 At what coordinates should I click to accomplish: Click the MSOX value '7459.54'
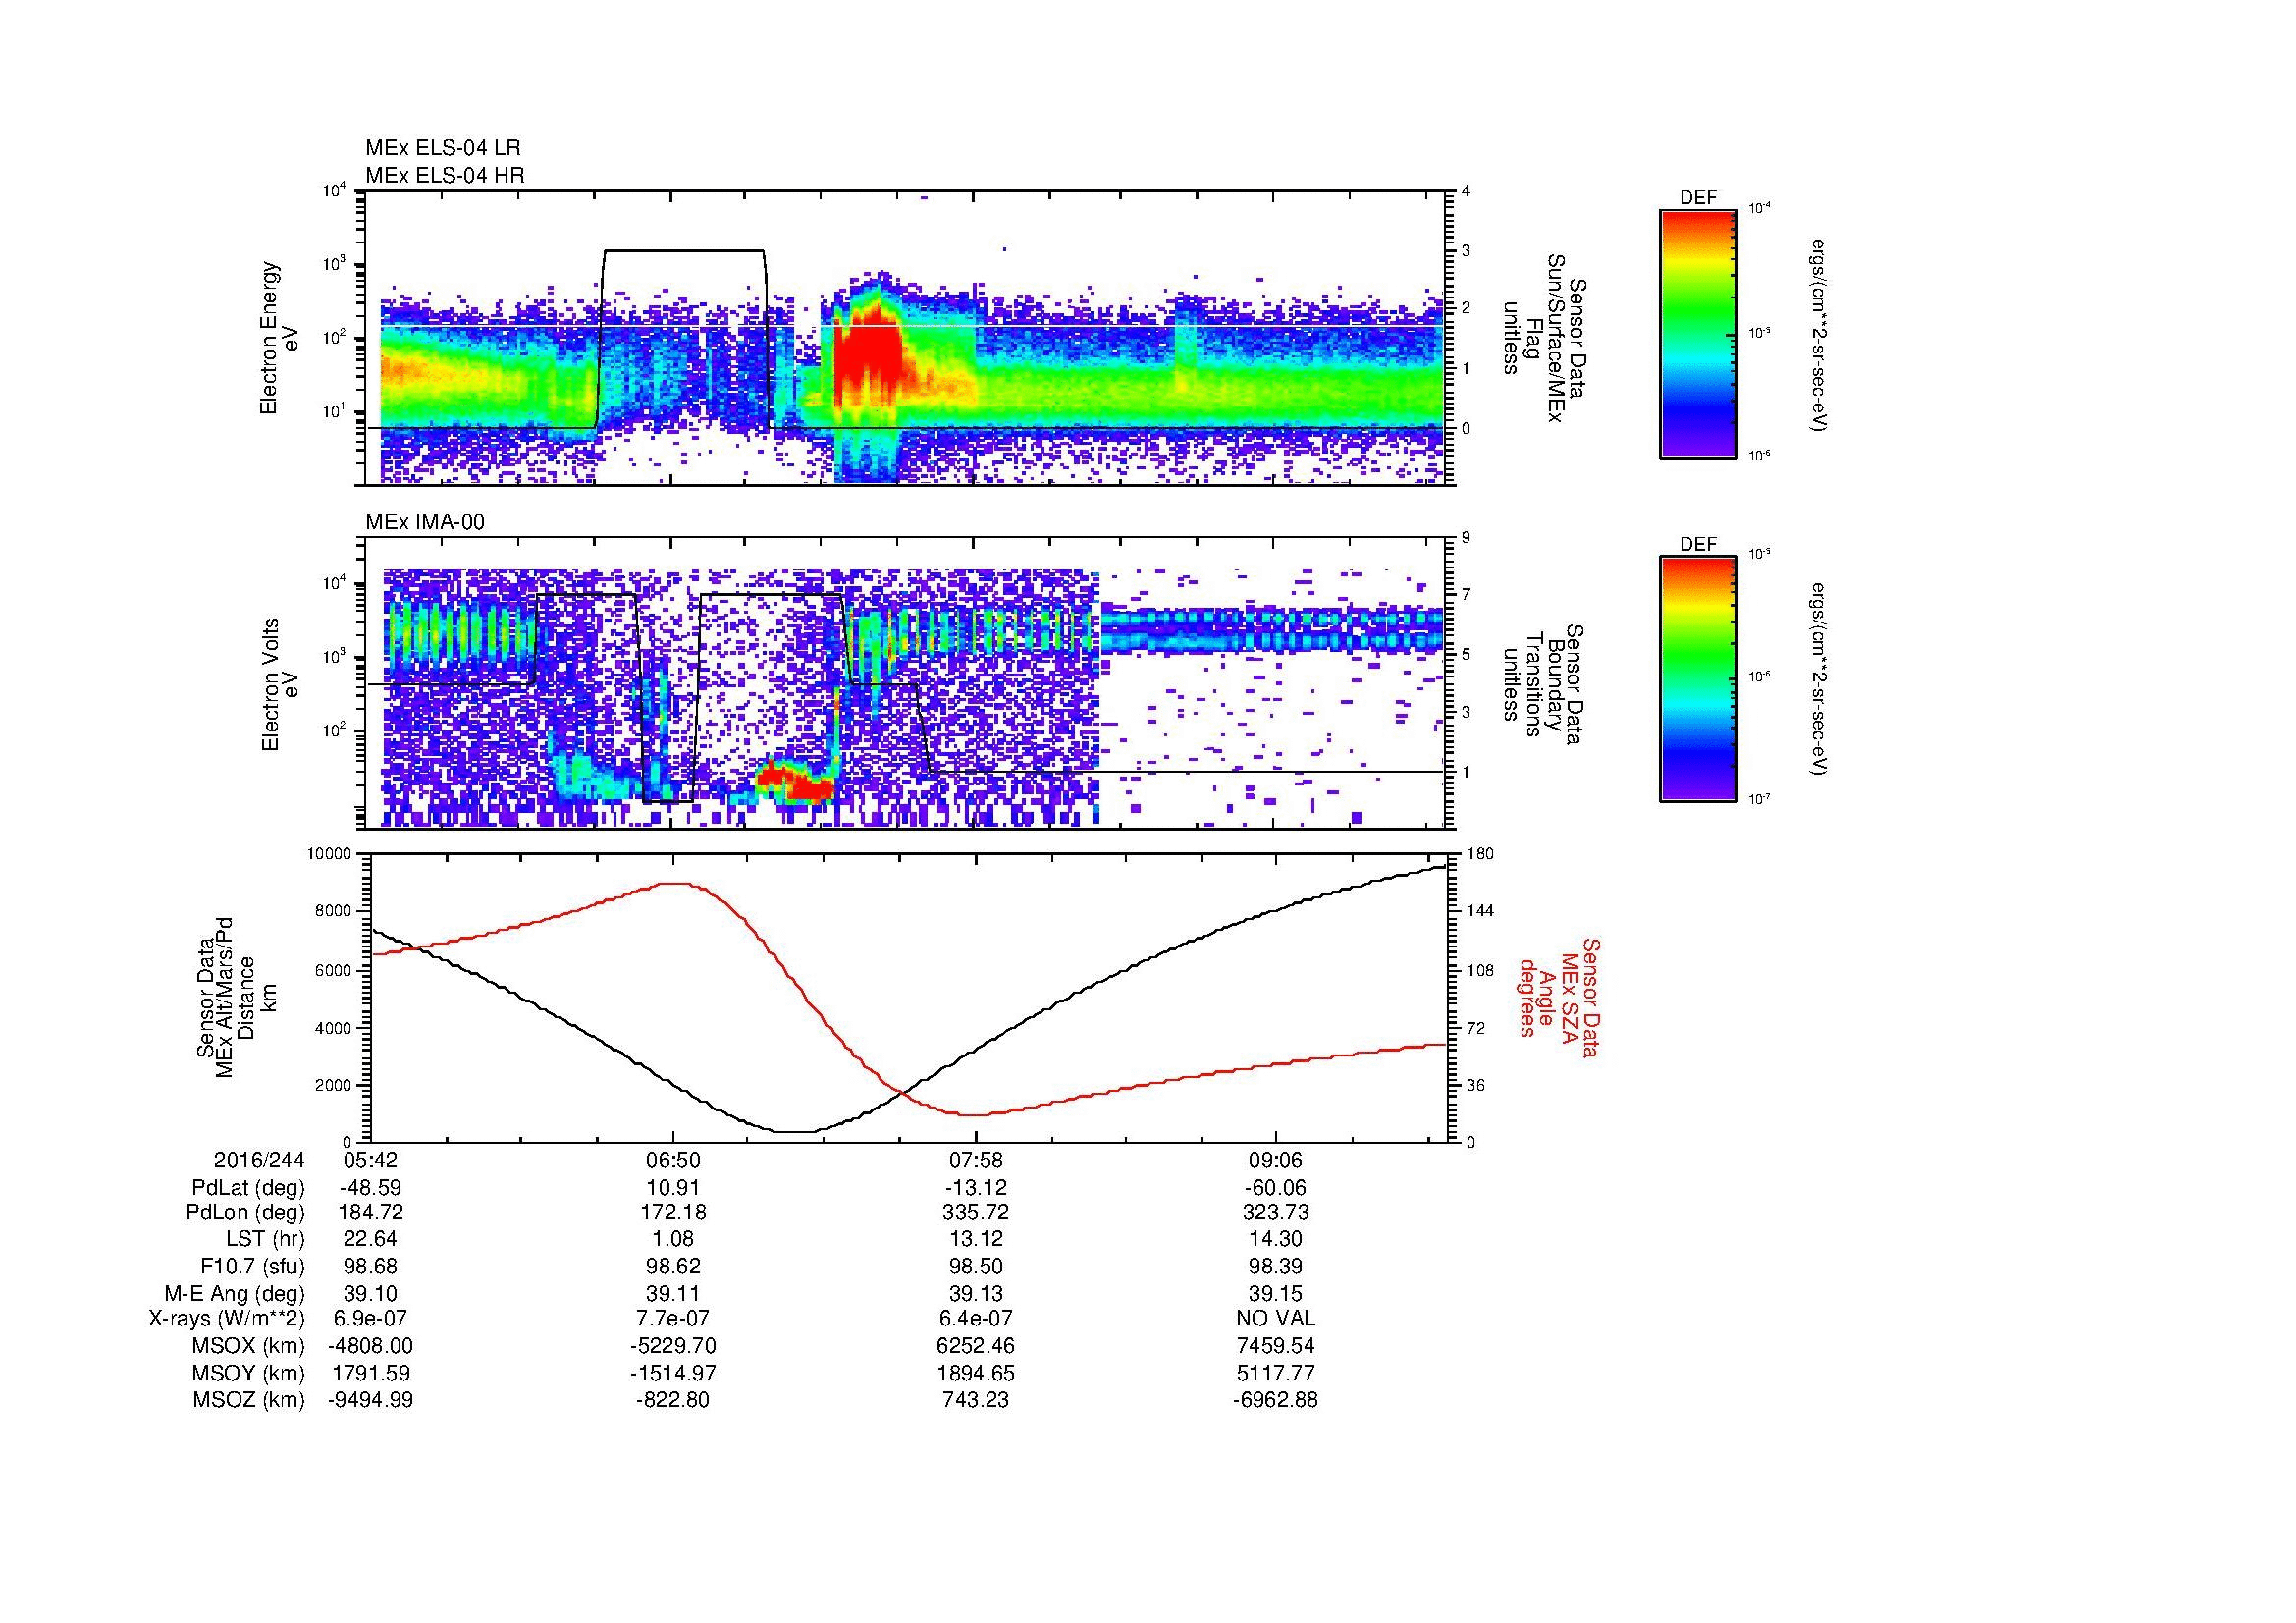coord(1276,1346)
